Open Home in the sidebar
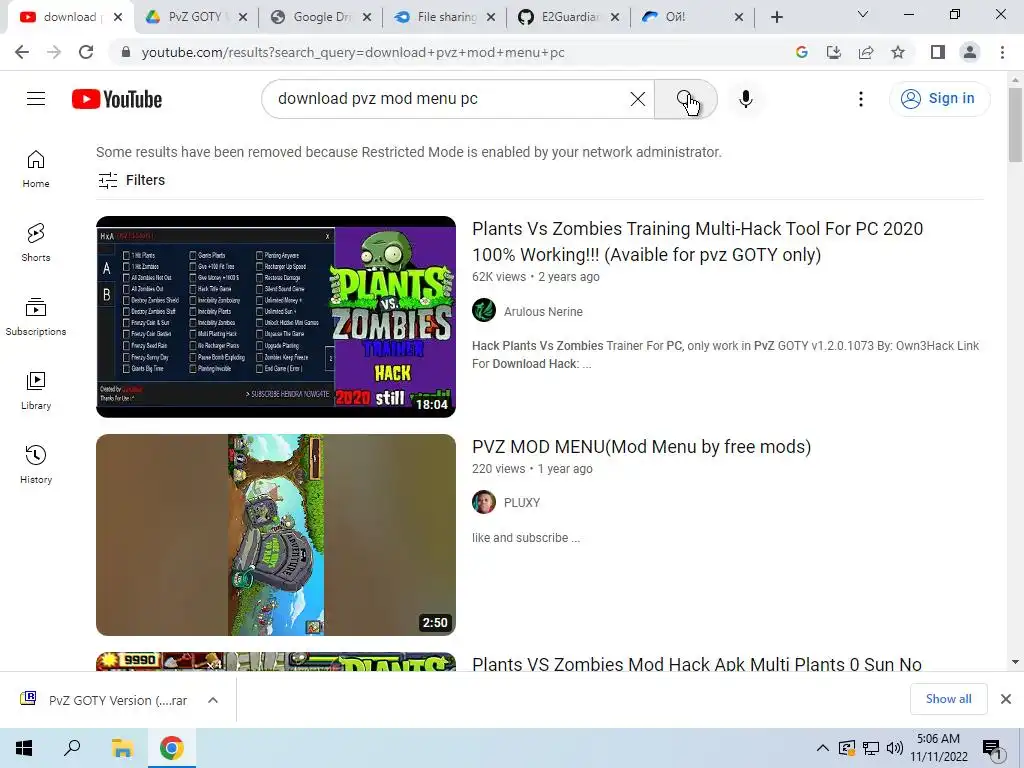 coord(36,169)
